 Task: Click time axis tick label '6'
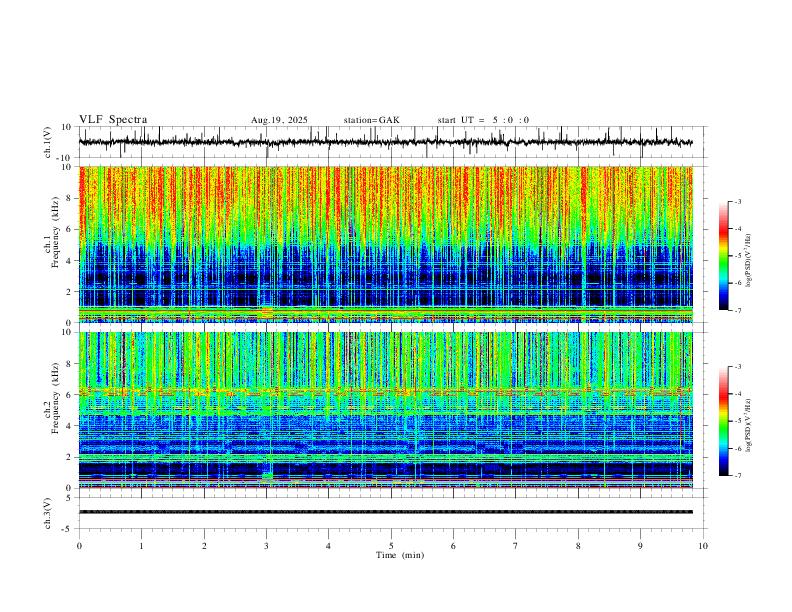(x=453, y=546)
